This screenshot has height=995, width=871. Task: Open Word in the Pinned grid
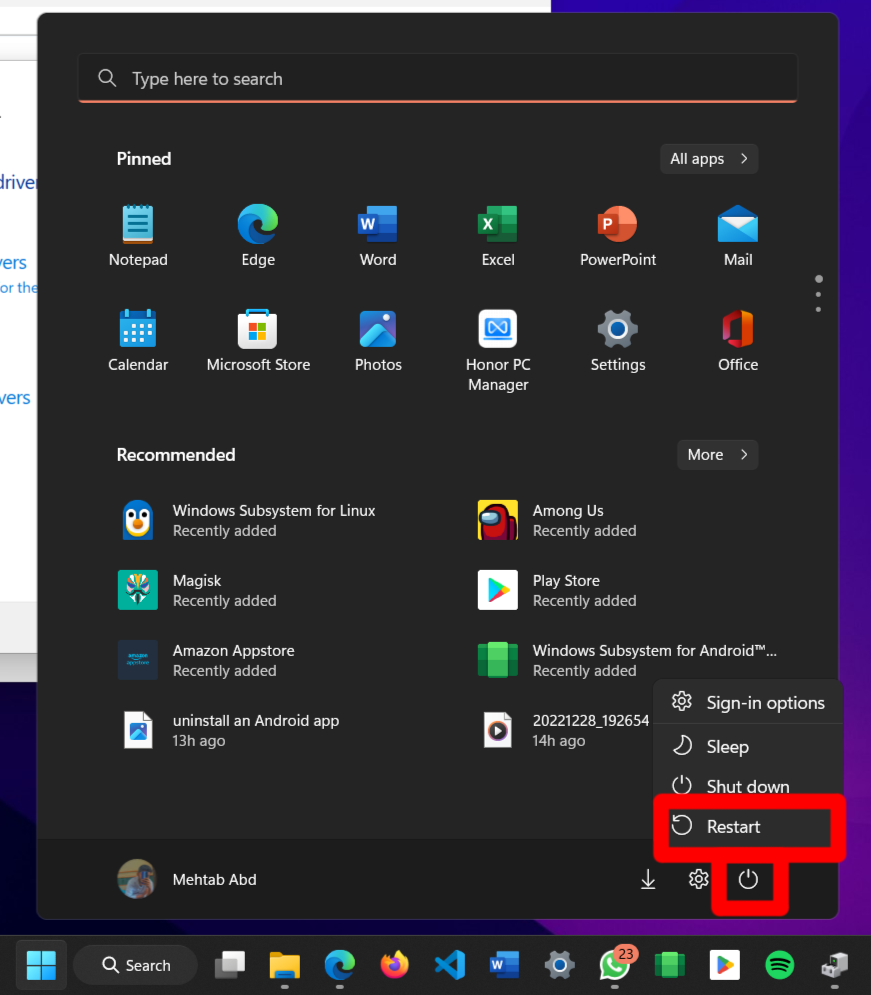pyautogui.click(x=377, y=235)
